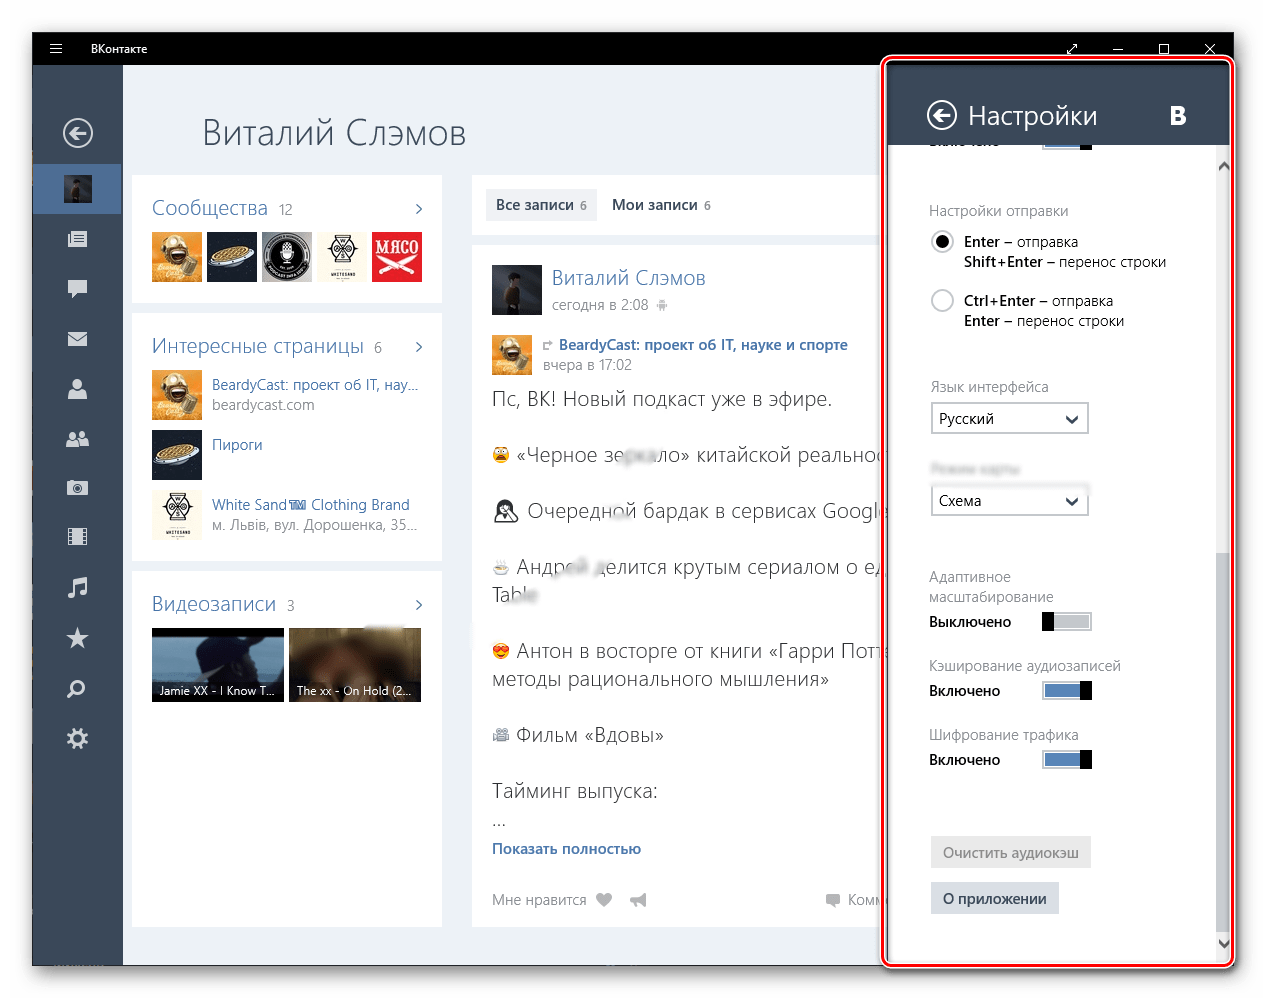Viewport: 1266px width, 998px height.
Task: Open music note icon in sidebar
Action: [77, 588]
